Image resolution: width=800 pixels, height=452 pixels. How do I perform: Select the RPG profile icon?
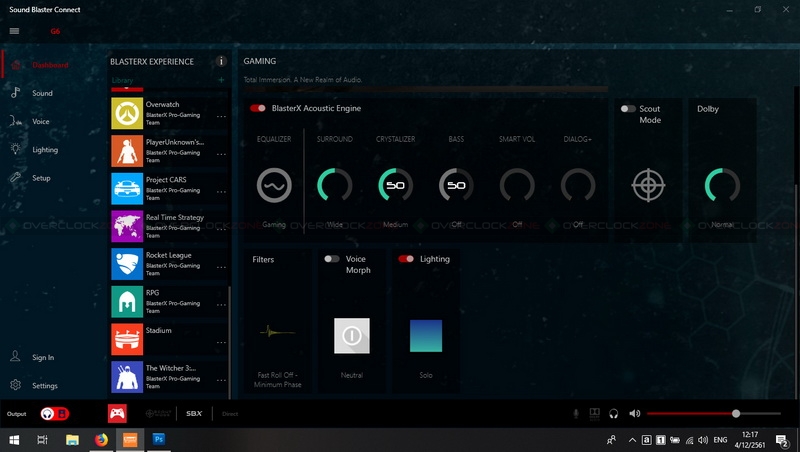[127, 302]
